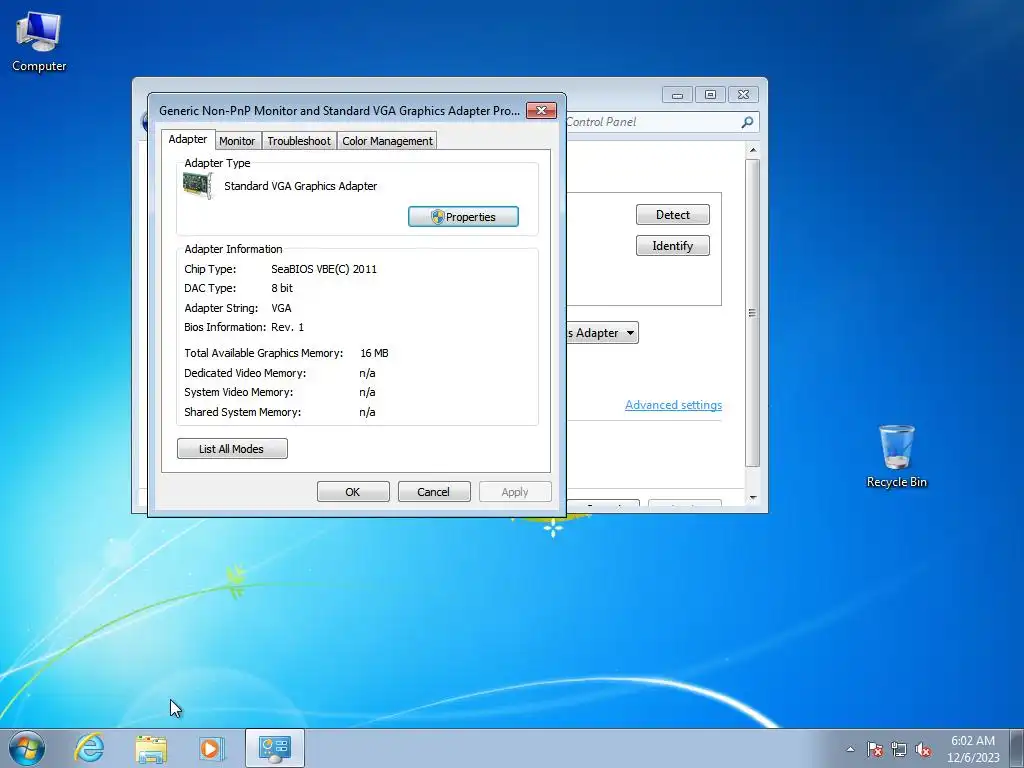Open the Troubleshoot tab

point(299,141)
